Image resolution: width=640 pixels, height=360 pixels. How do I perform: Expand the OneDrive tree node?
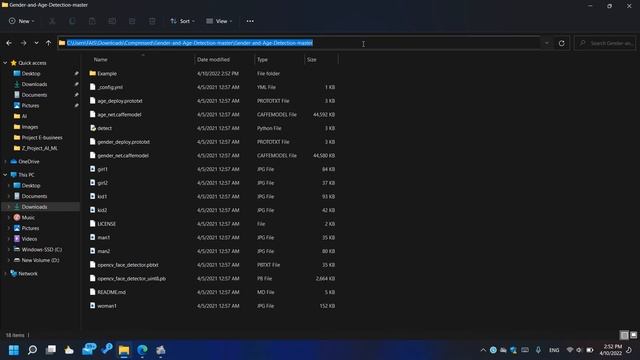point(5,162)
